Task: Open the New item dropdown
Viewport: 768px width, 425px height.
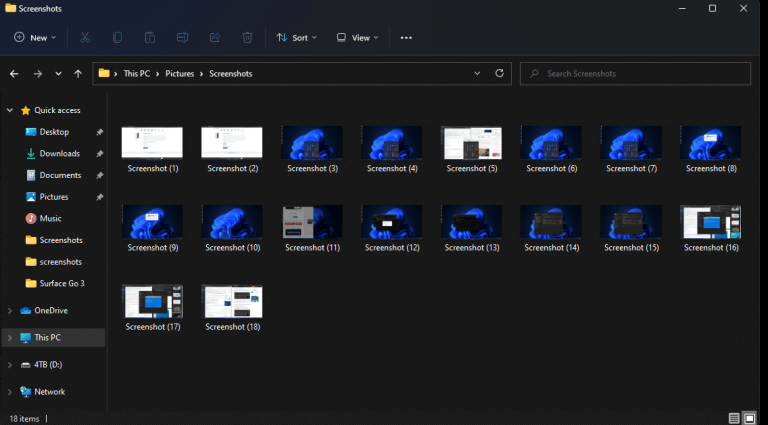Action: [35, 38]
